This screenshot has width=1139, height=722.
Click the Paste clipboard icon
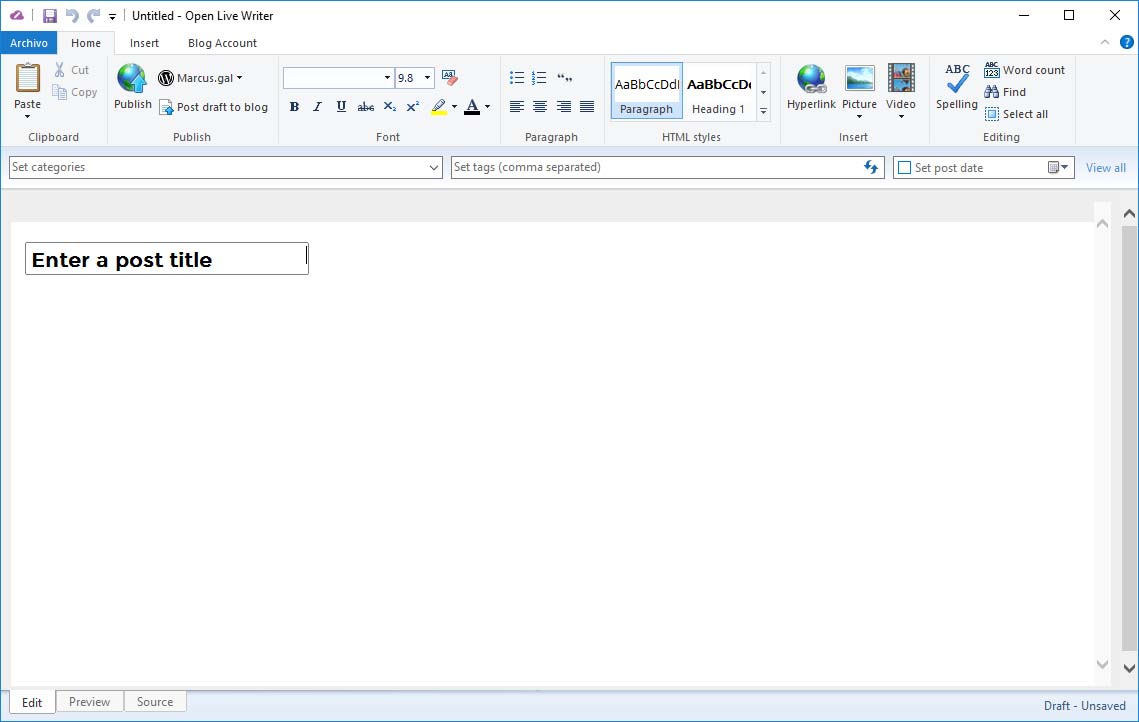click(28, 78)
